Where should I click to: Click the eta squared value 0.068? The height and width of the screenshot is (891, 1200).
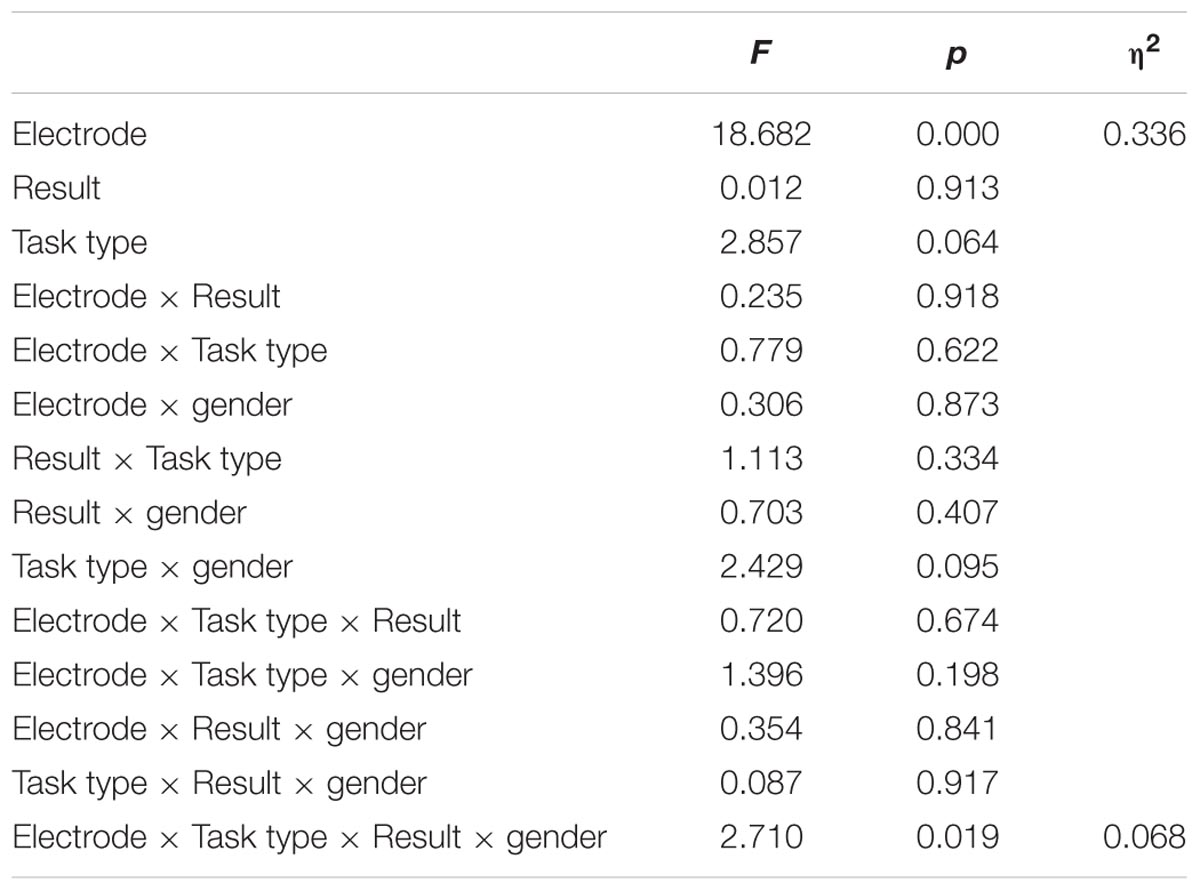click(1144, 837)
